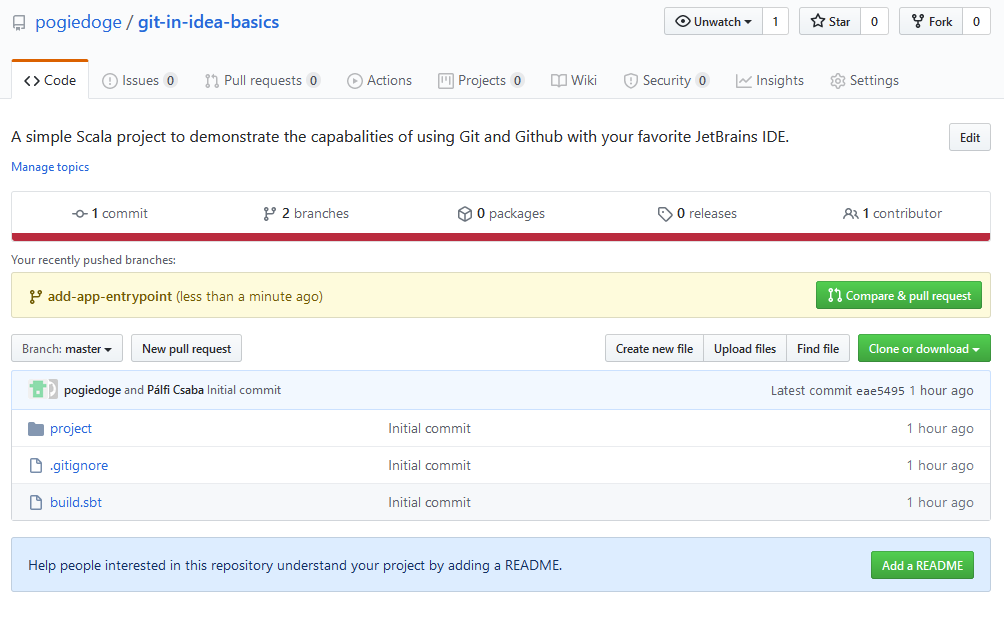The image size is (1004, 627).
Task: Click Initial commit message on .gitignore row
Action: 429,466
